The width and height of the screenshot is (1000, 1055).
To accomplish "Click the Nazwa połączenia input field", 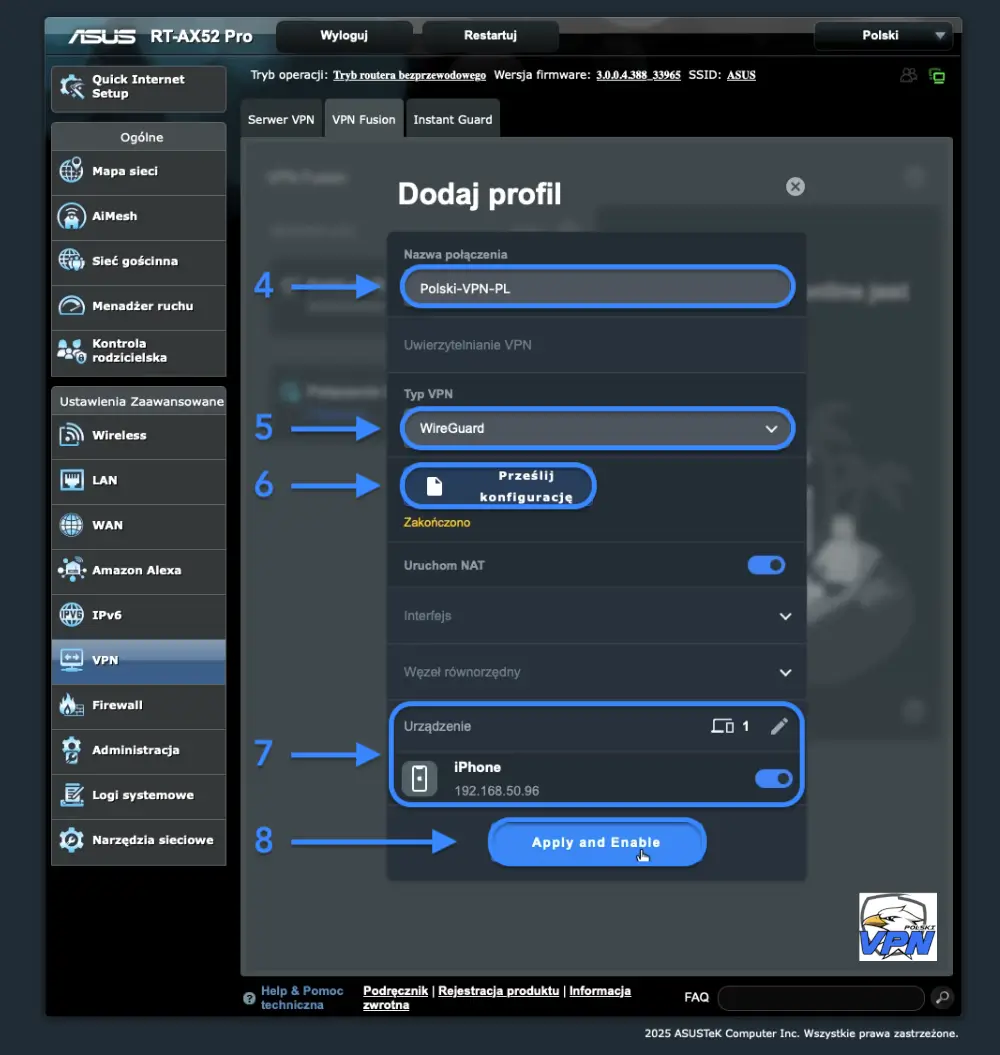I will pos(596,286).
